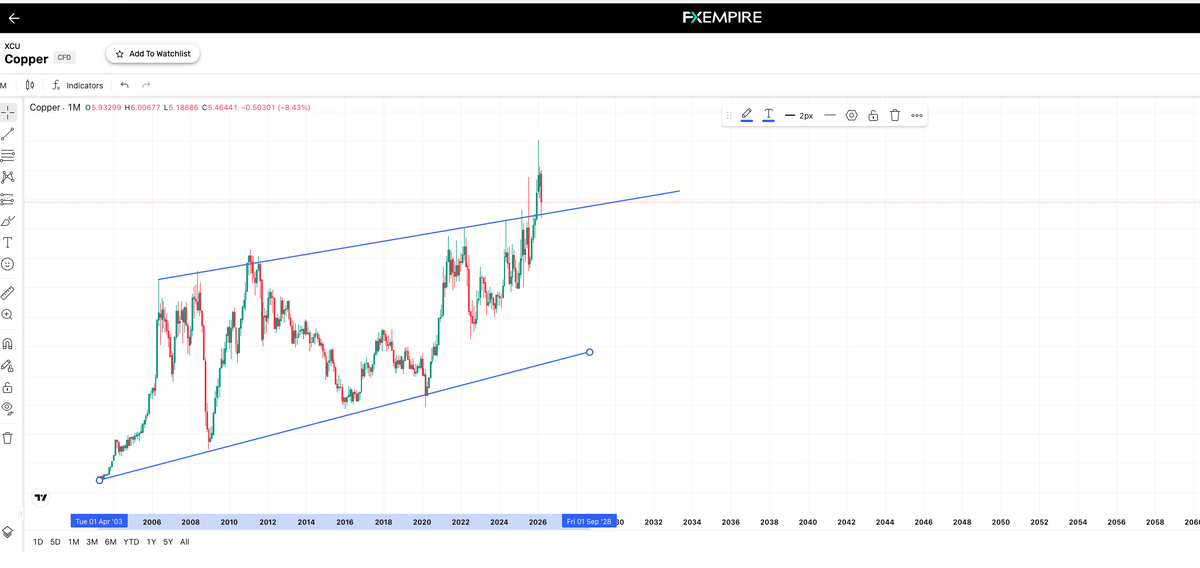Open the emoji icons tool

pyautogui.click(x=8, y=264)
